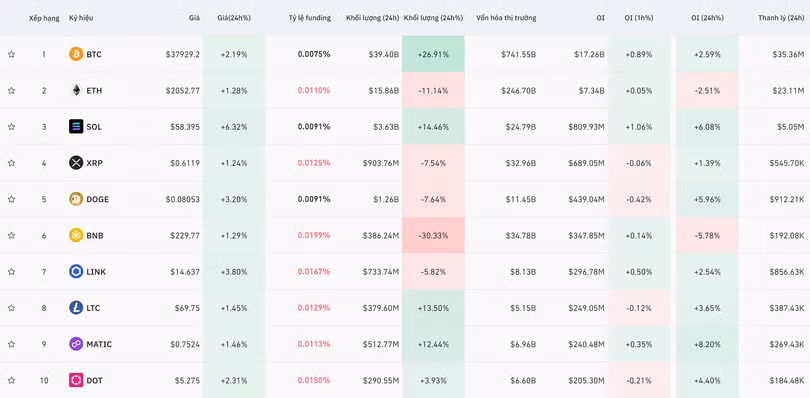
Task: Select DOT open interest $205.30M
Action: coord(587,380)
